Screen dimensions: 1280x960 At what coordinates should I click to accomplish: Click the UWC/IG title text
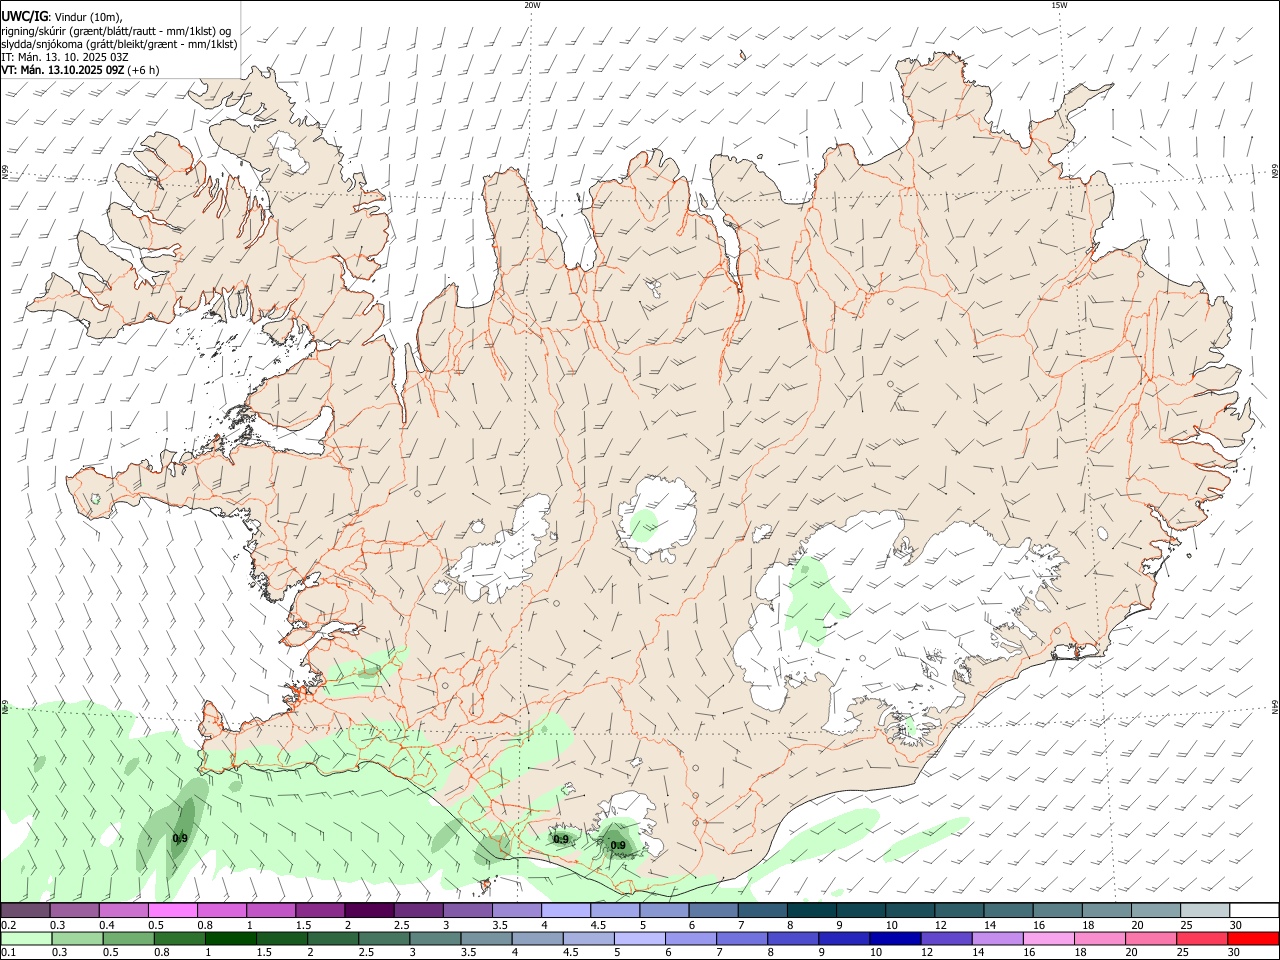pyautogui.click(x=25, y=17)
